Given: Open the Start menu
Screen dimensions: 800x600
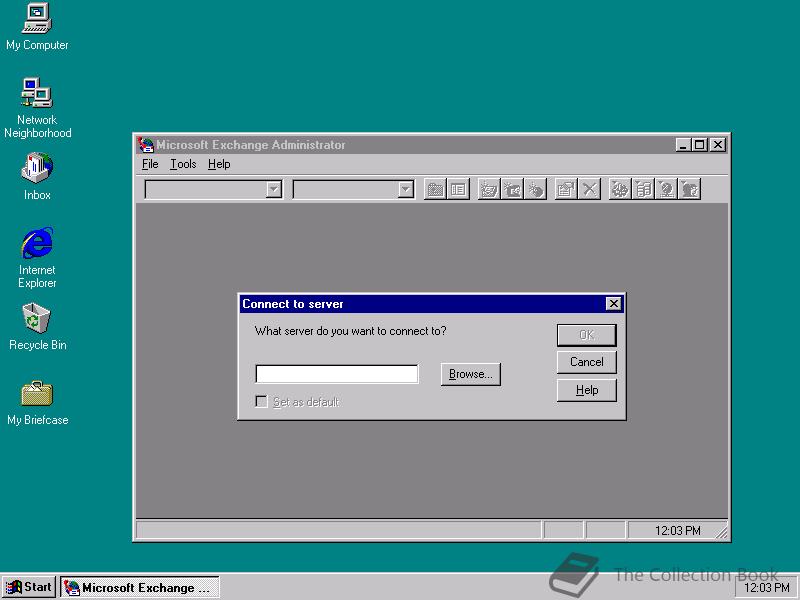Looking at the screenshot, I should (29, 587).
